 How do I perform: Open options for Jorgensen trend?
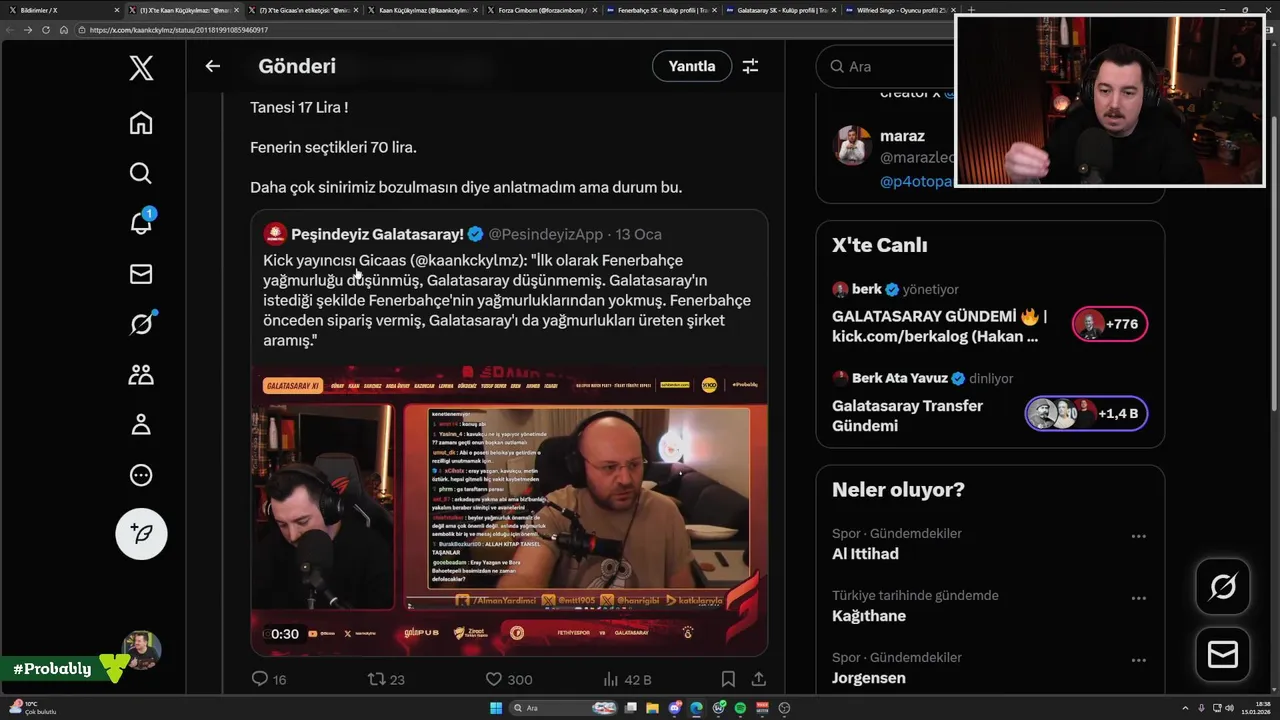point(1138,660)
